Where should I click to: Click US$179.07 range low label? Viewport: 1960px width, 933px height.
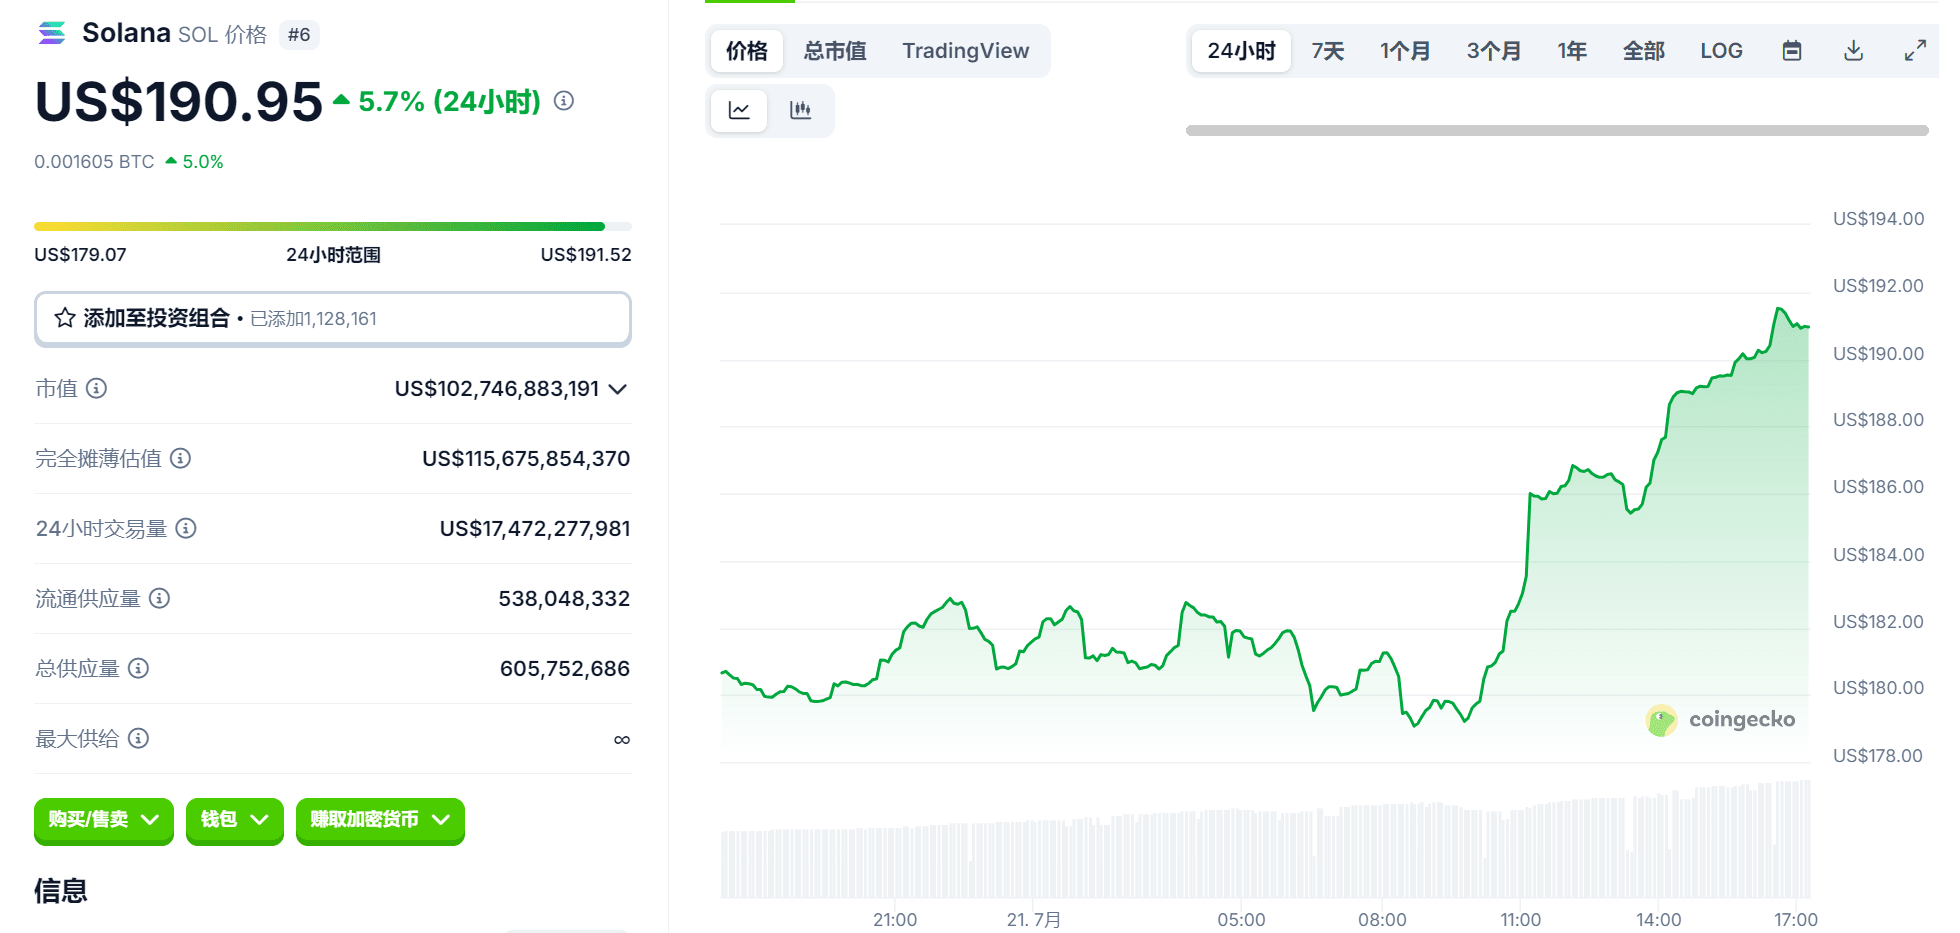tap(80, 254)
